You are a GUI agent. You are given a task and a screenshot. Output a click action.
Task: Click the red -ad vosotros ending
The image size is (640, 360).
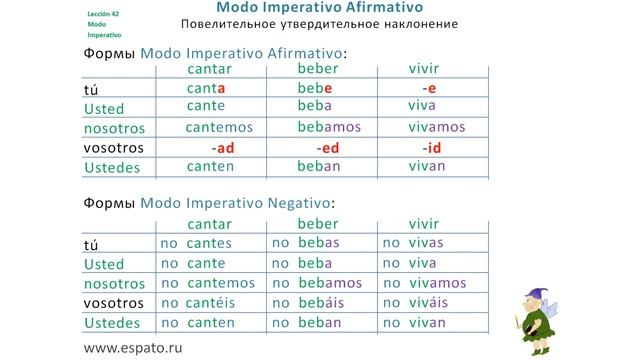(x=223, y=148)
